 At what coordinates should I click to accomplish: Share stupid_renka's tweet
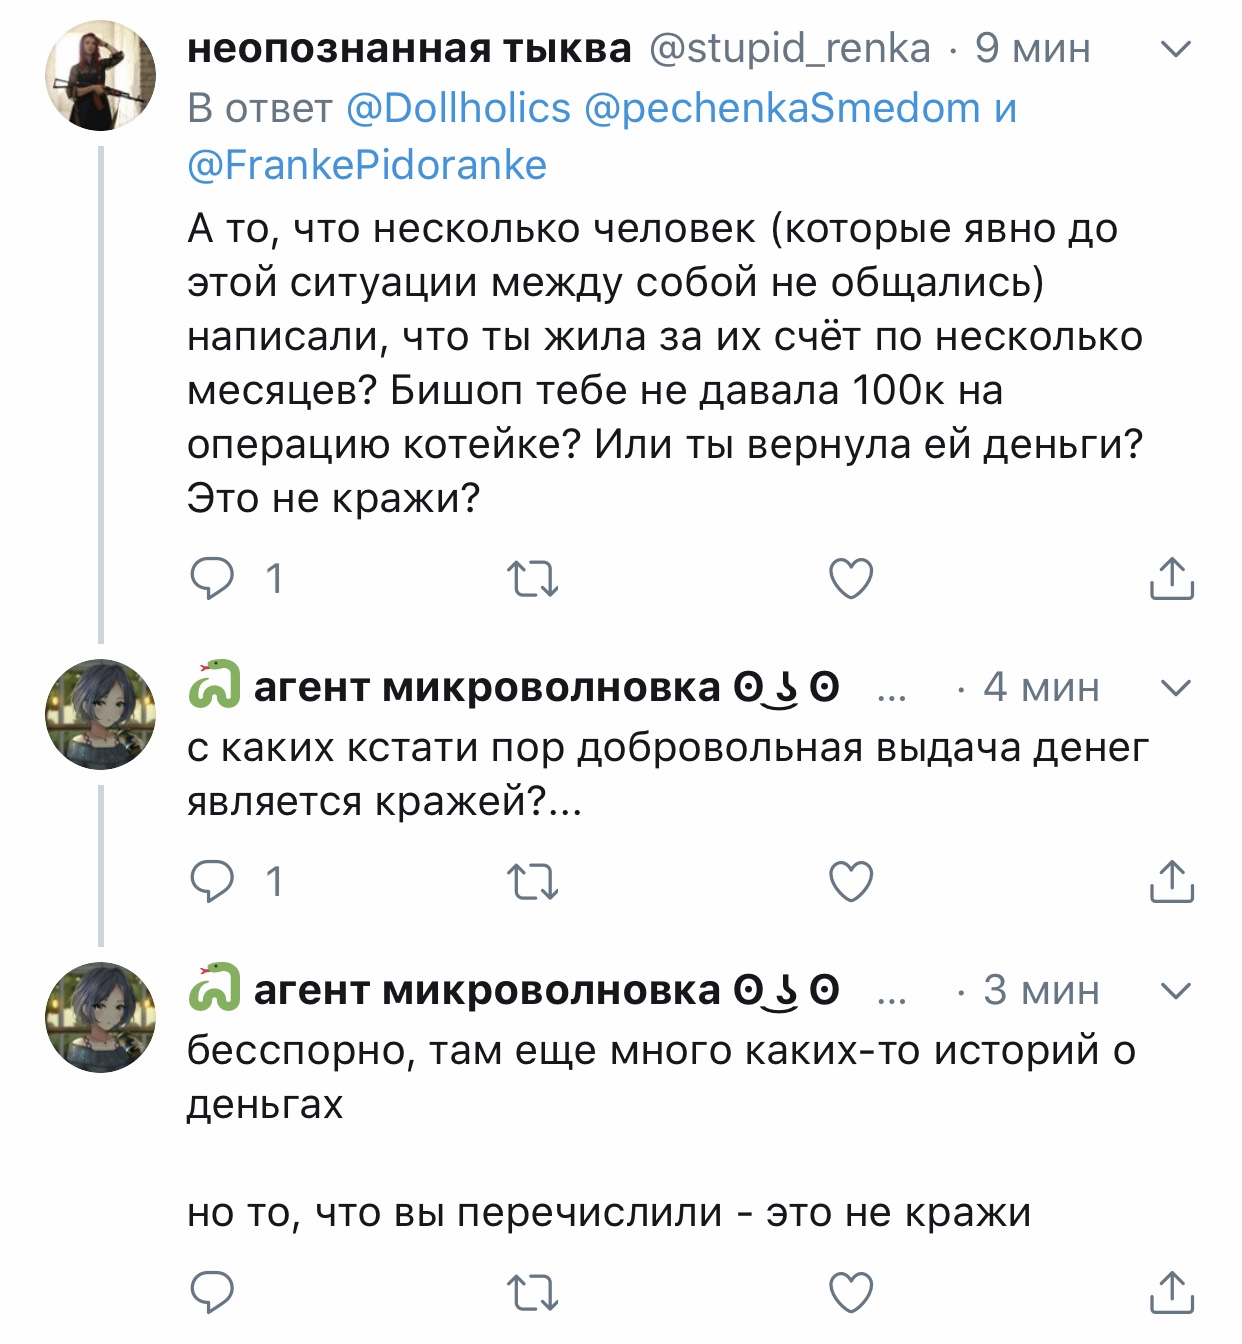coord(1171,579)
